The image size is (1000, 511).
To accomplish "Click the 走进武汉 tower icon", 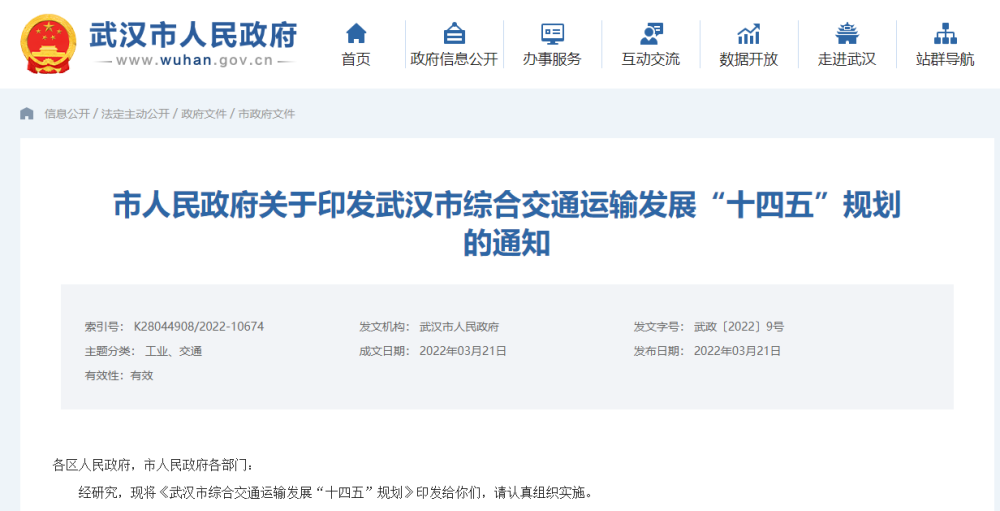I will click(x=847, y=34).
